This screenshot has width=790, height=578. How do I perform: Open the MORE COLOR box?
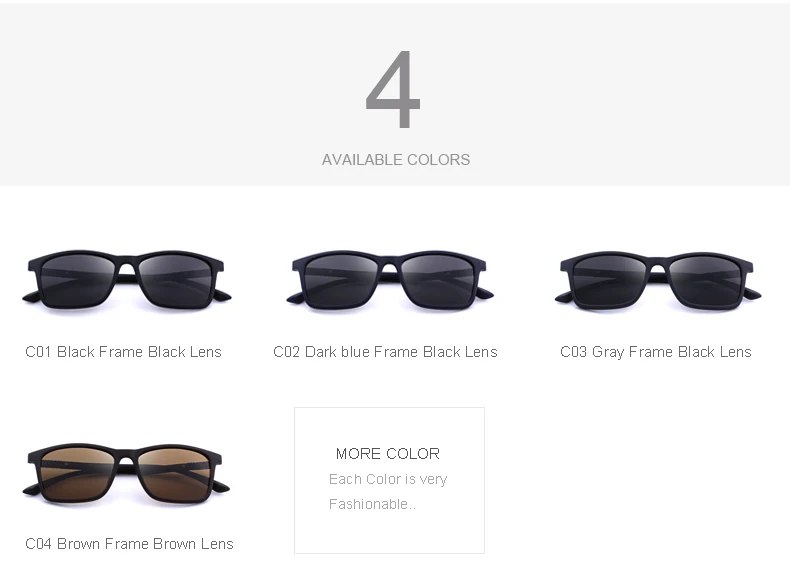389,480
